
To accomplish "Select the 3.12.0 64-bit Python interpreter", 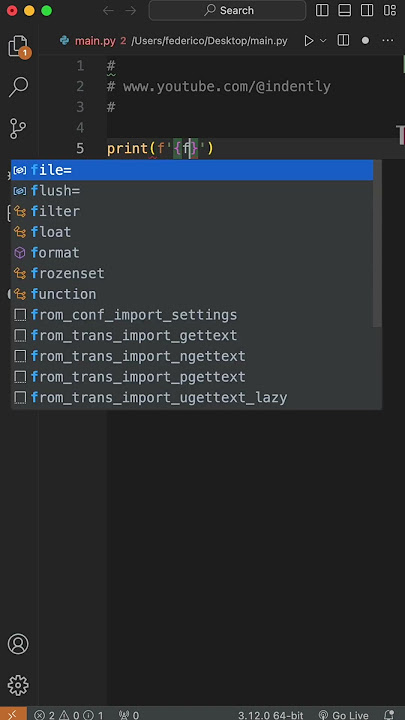I will (270, 715).
